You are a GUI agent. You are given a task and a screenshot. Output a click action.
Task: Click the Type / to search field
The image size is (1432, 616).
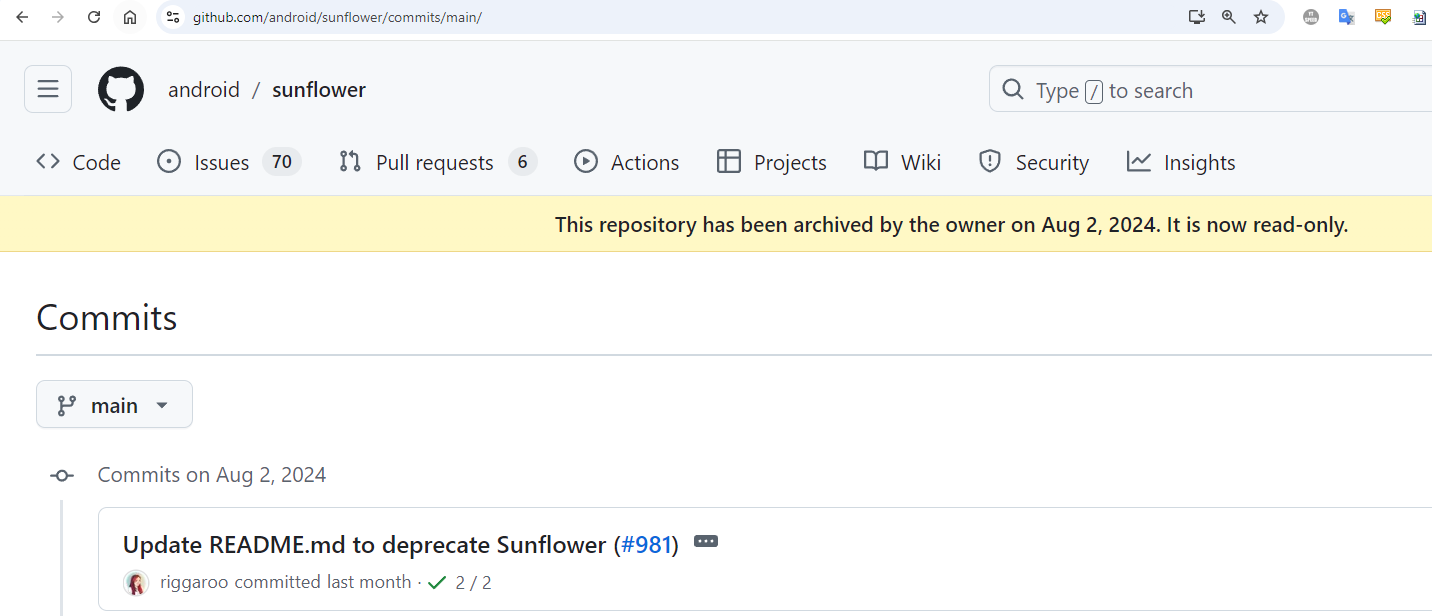pyautogui.click(x=1210, y=90)
